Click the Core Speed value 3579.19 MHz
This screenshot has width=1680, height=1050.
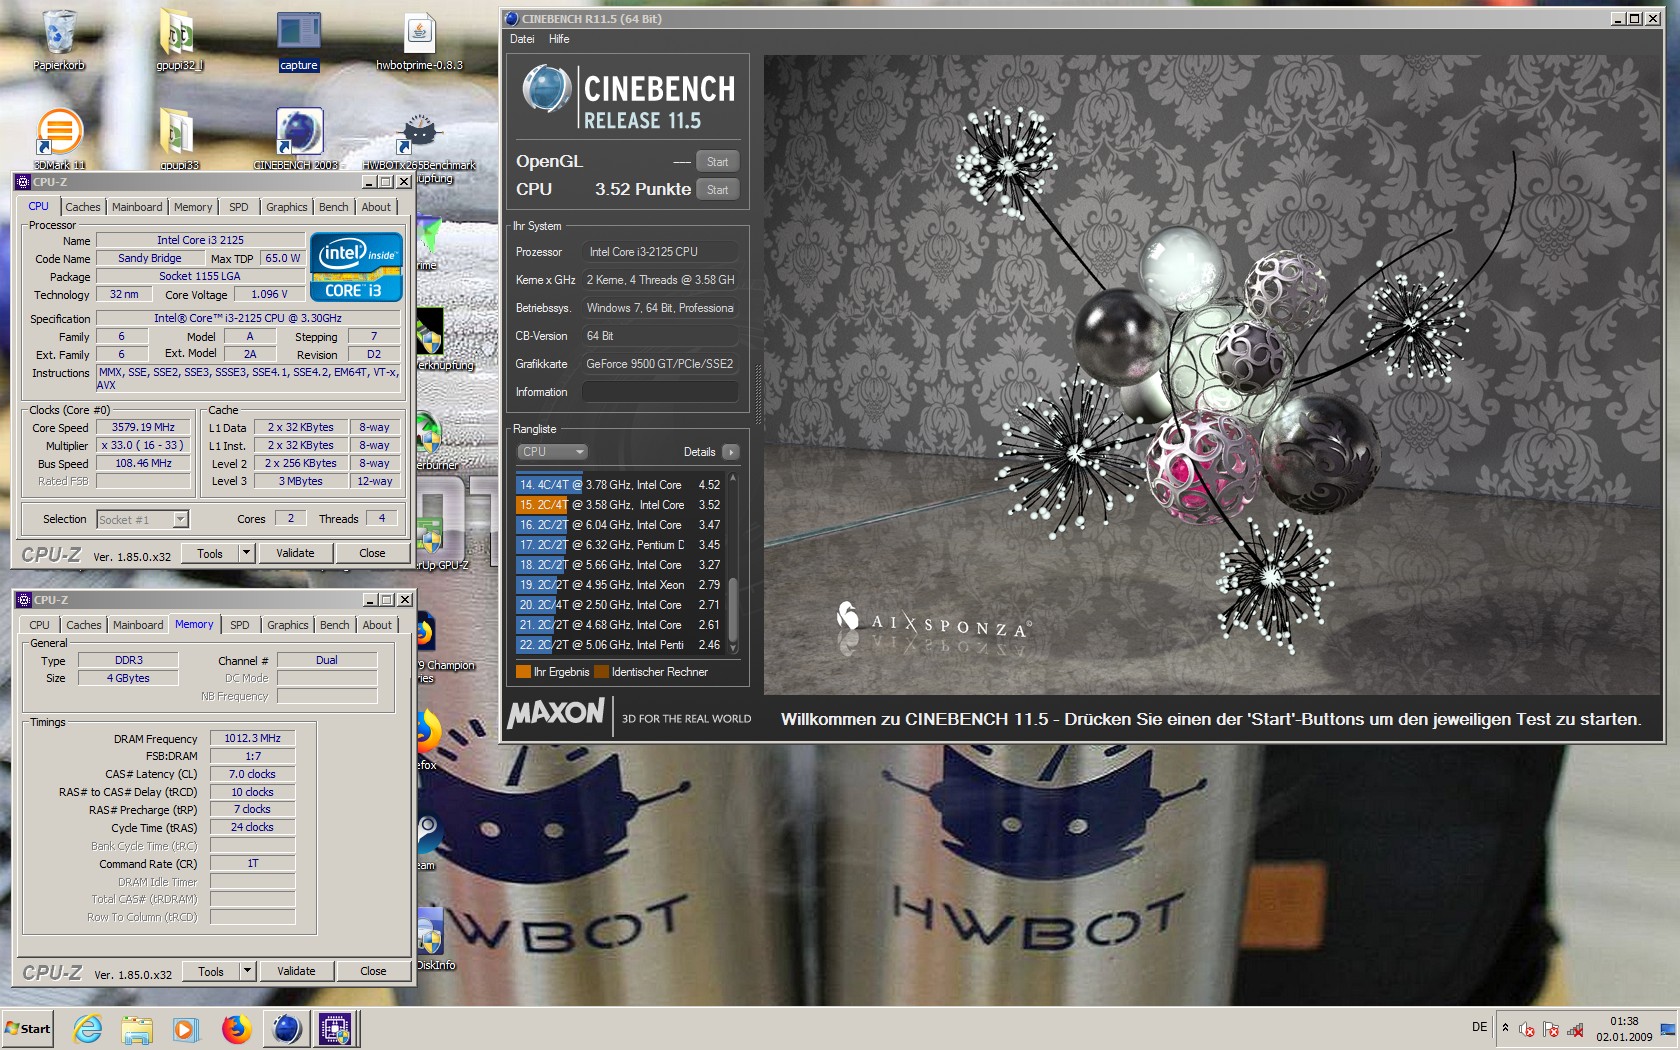tap(143, 427)
